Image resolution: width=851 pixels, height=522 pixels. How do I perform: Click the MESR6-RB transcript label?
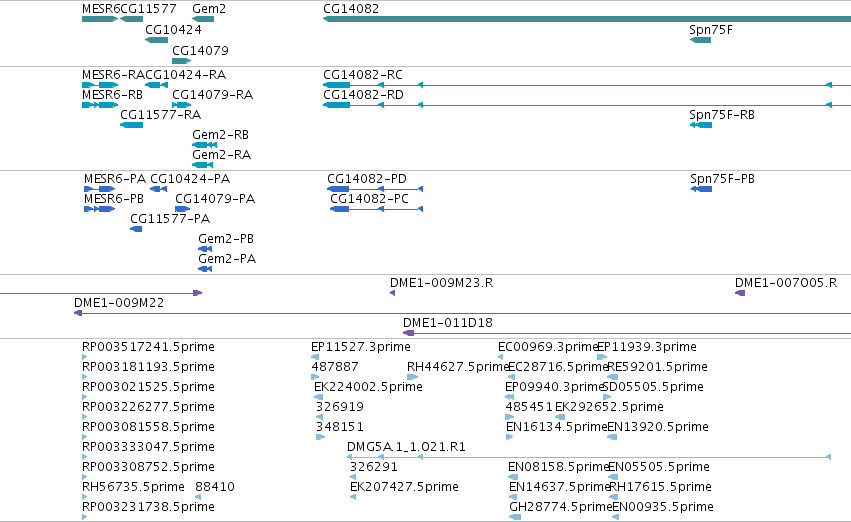click(x=112, y=95)
